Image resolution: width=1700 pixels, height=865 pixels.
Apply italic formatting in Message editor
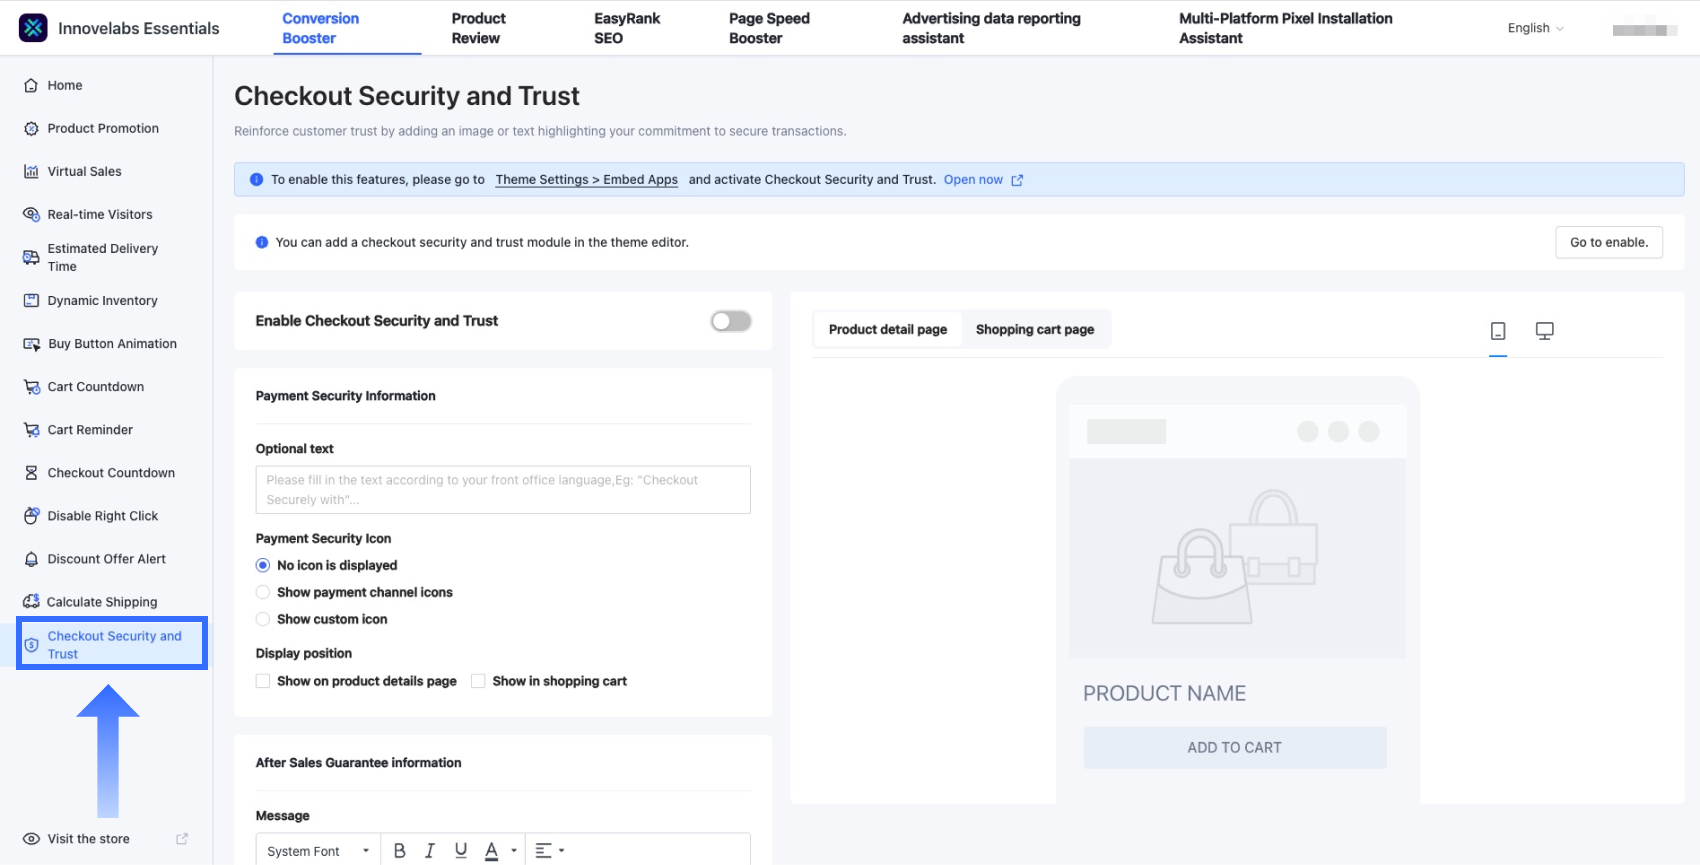(x=430, y=851)
